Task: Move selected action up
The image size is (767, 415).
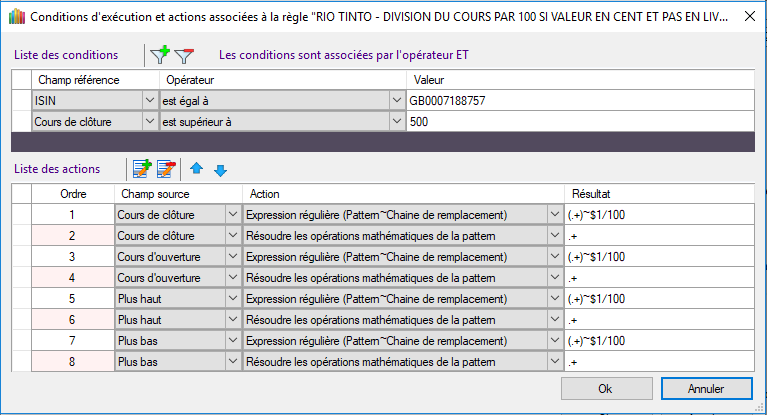Action: [197, 169]
